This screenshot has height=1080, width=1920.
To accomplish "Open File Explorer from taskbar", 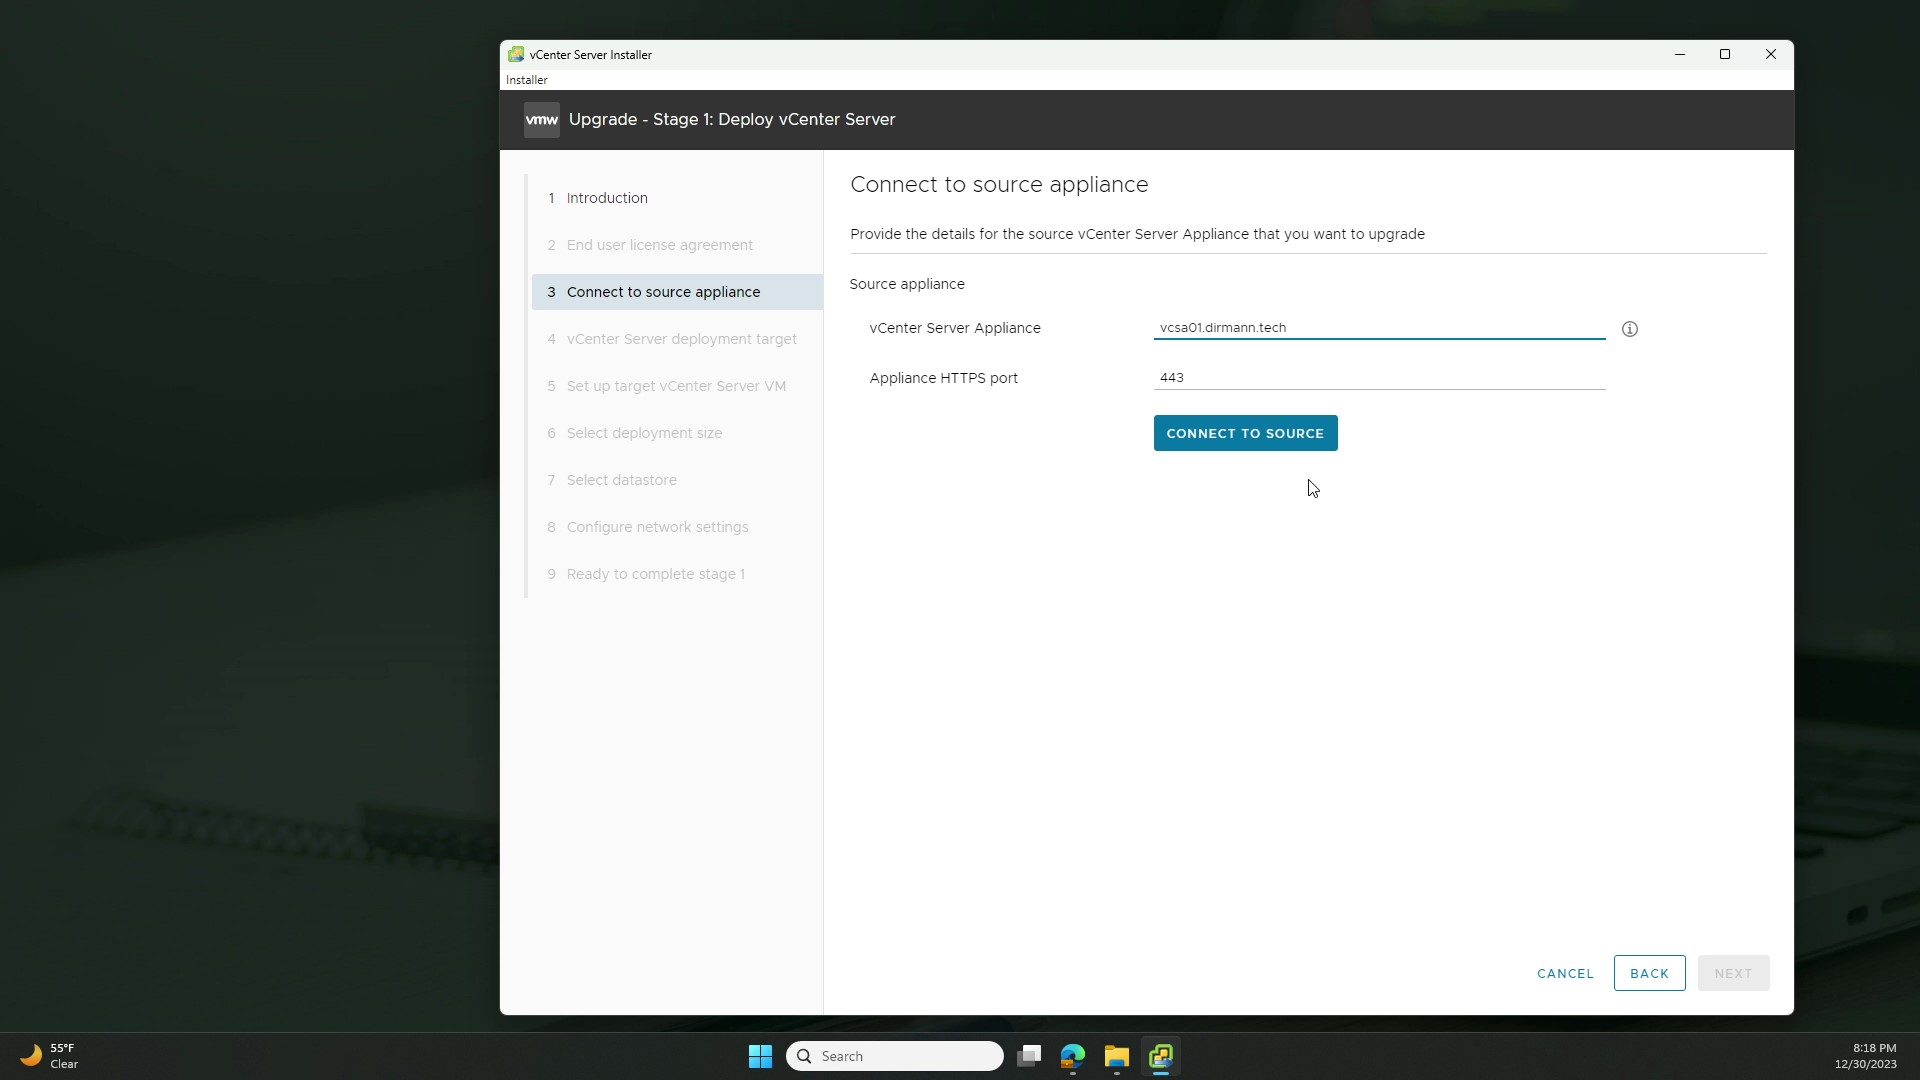I will (x=1117, y=1056).
